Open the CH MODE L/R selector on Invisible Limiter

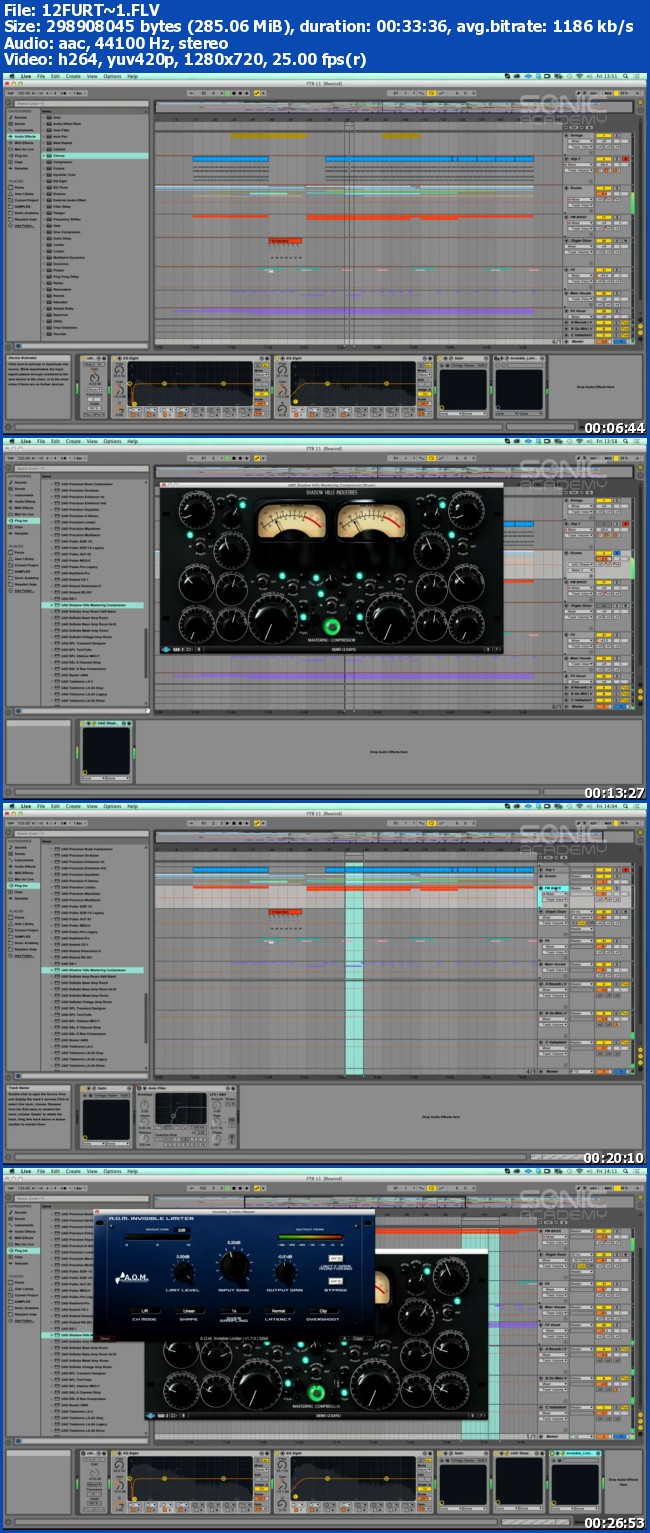pyautogui.click(x=145, y=1310)
